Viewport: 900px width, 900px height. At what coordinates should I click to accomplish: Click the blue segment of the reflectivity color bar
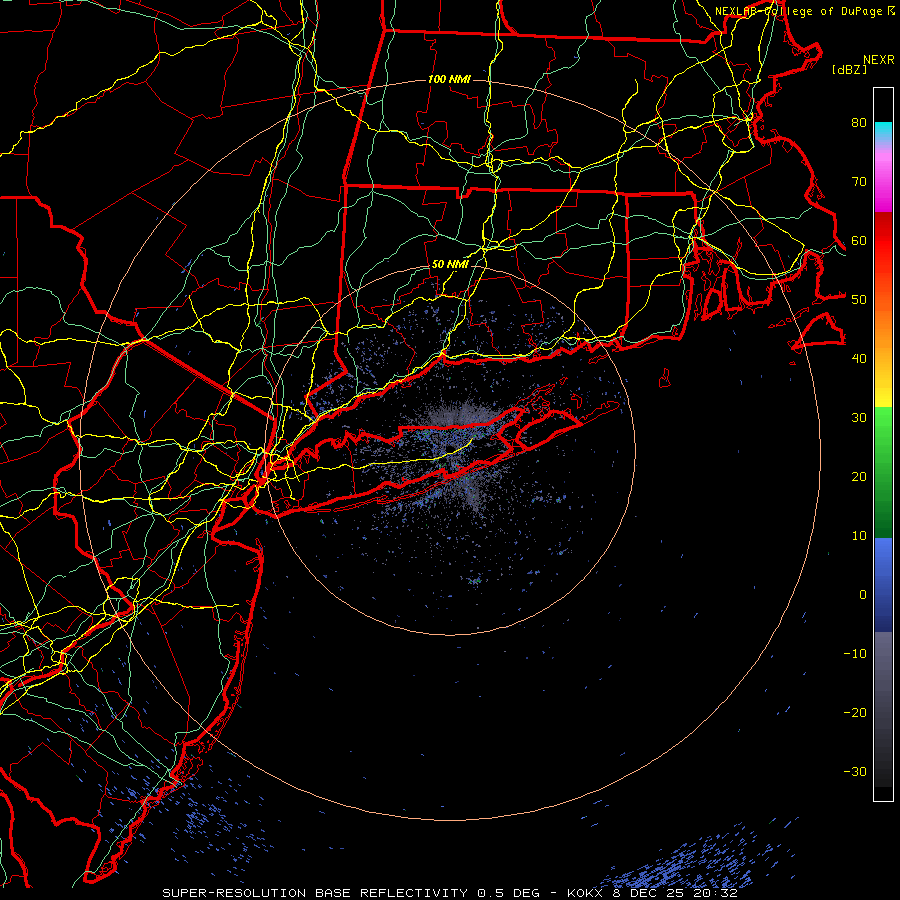tap(883, 584)
